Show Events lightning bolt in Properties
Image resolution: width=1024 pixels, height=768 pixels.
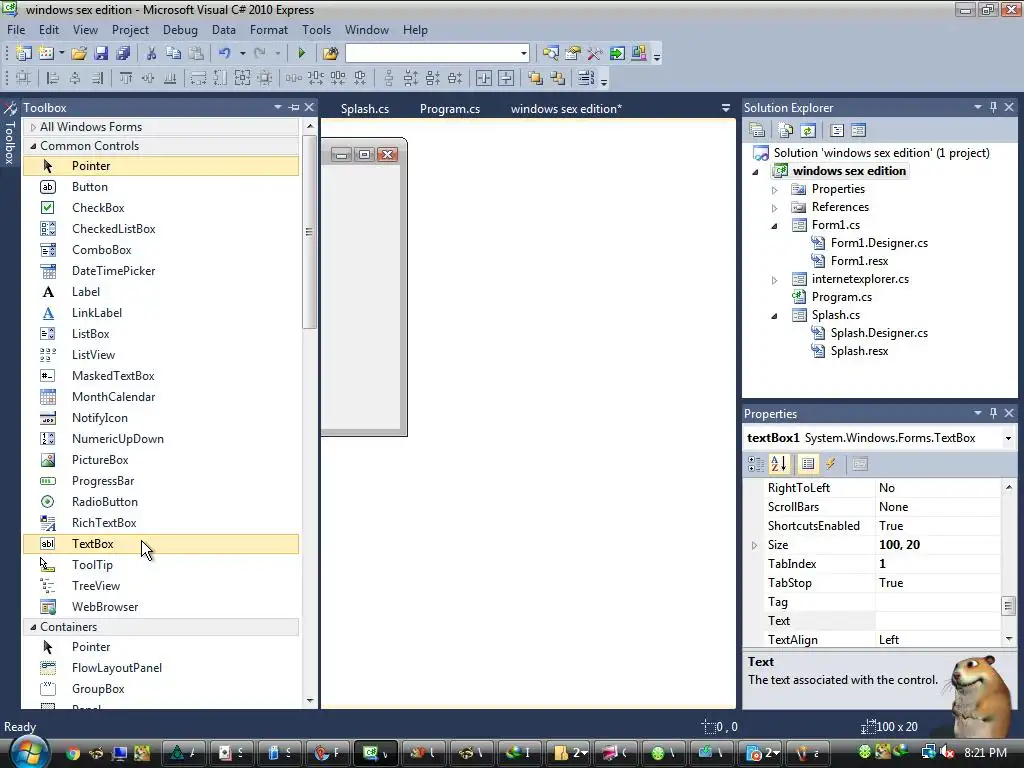pos(831,464)
